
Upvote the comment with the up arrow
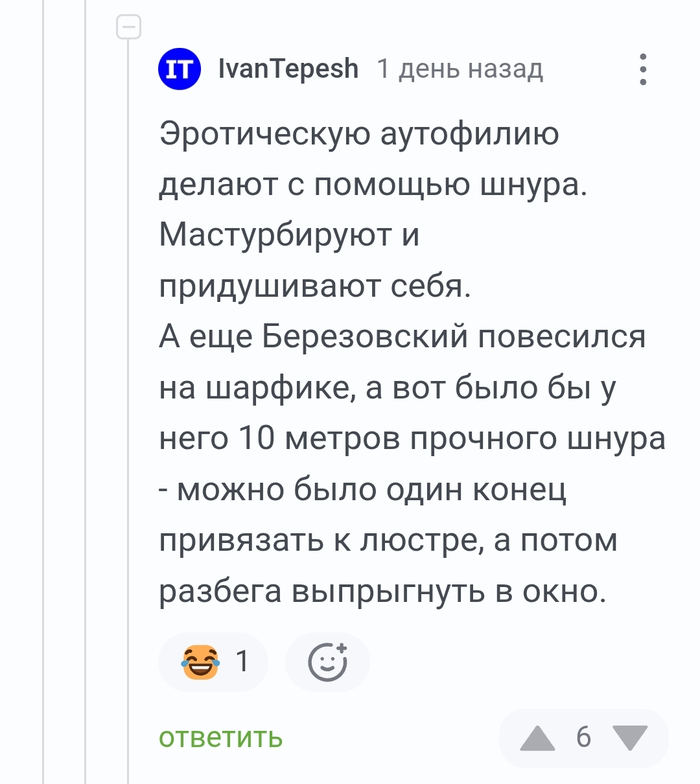[538, 739]
